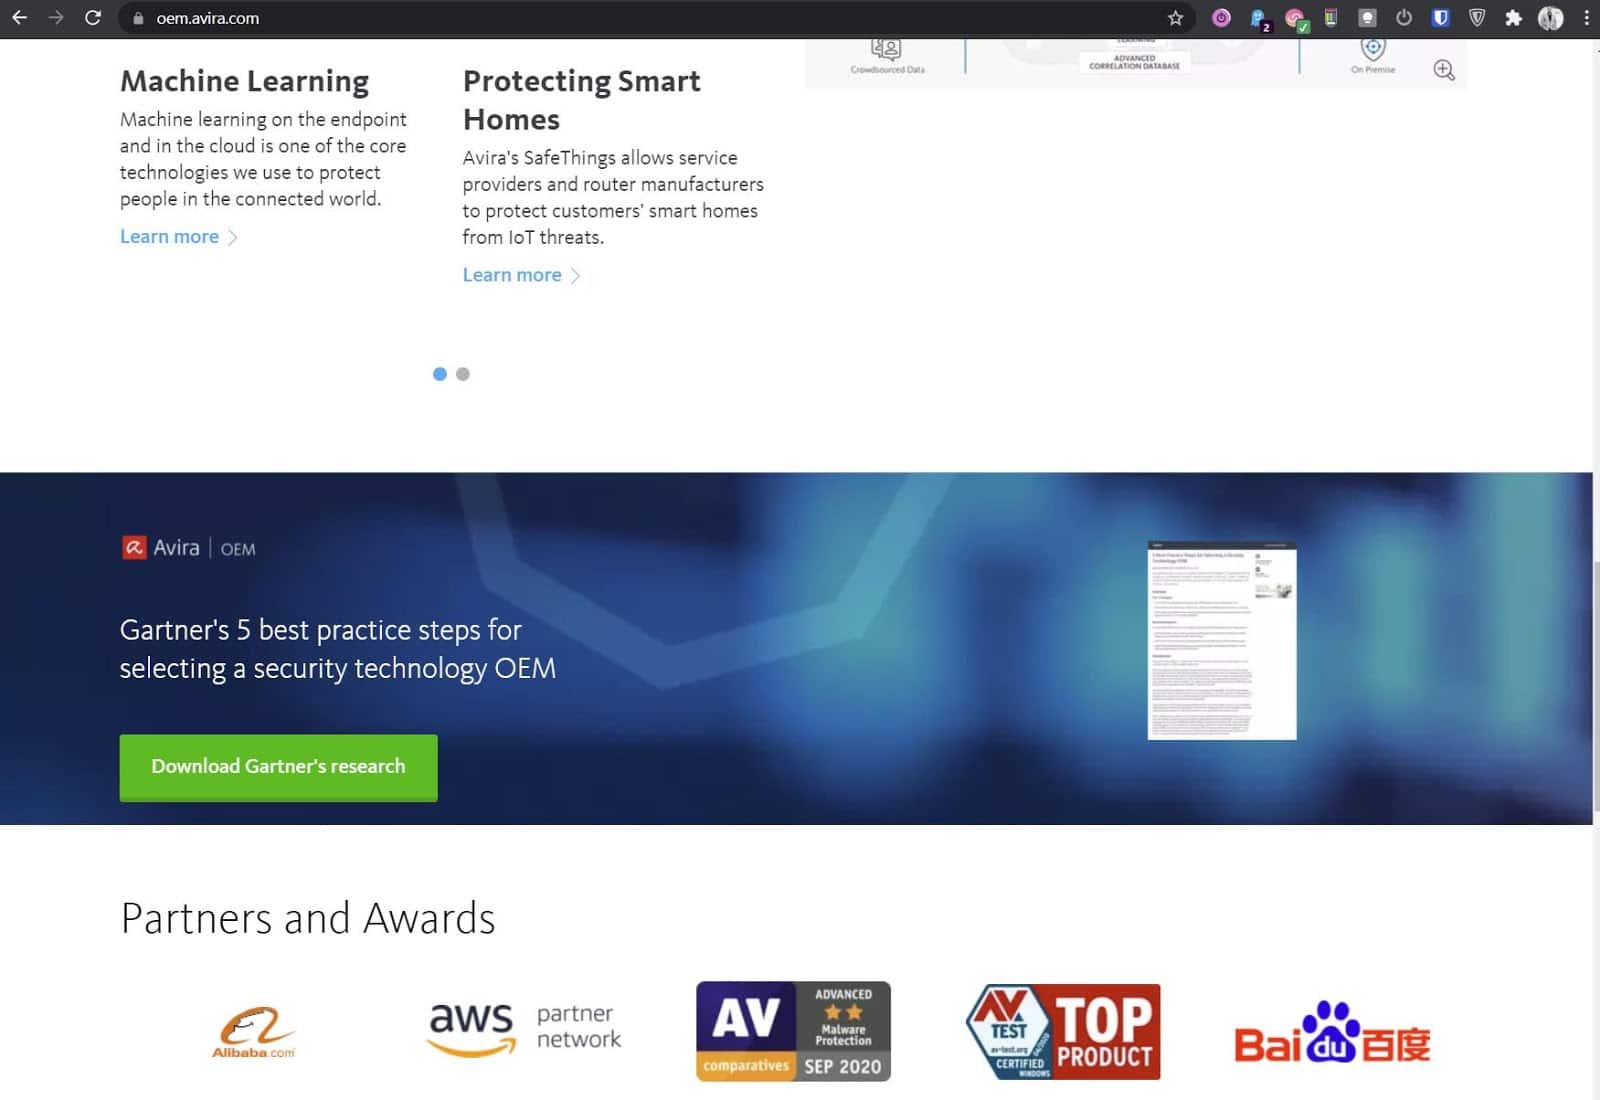Go back to the previous page
This screenshot has height=1100, width=1600.
click(x=19, y=18)
